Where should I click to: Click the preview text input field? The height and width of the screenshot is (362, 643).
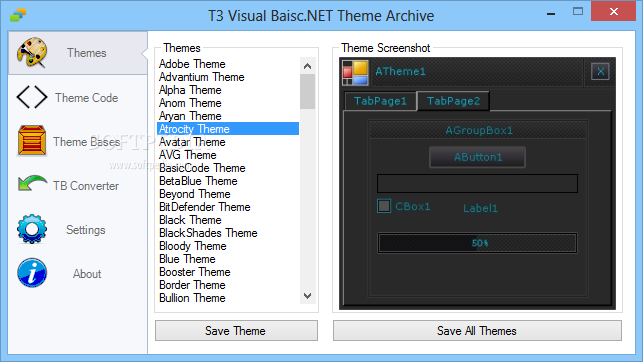(477, 183)
